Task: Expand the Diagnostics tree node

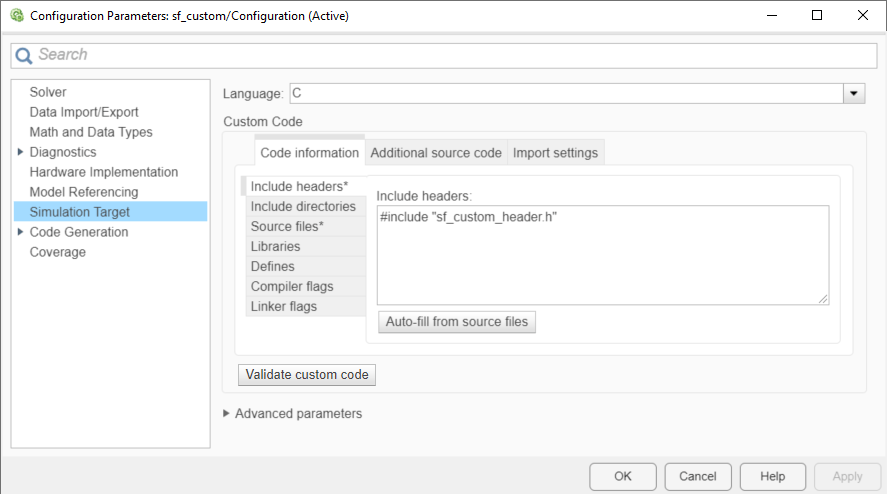Action: tap(20, 152)
